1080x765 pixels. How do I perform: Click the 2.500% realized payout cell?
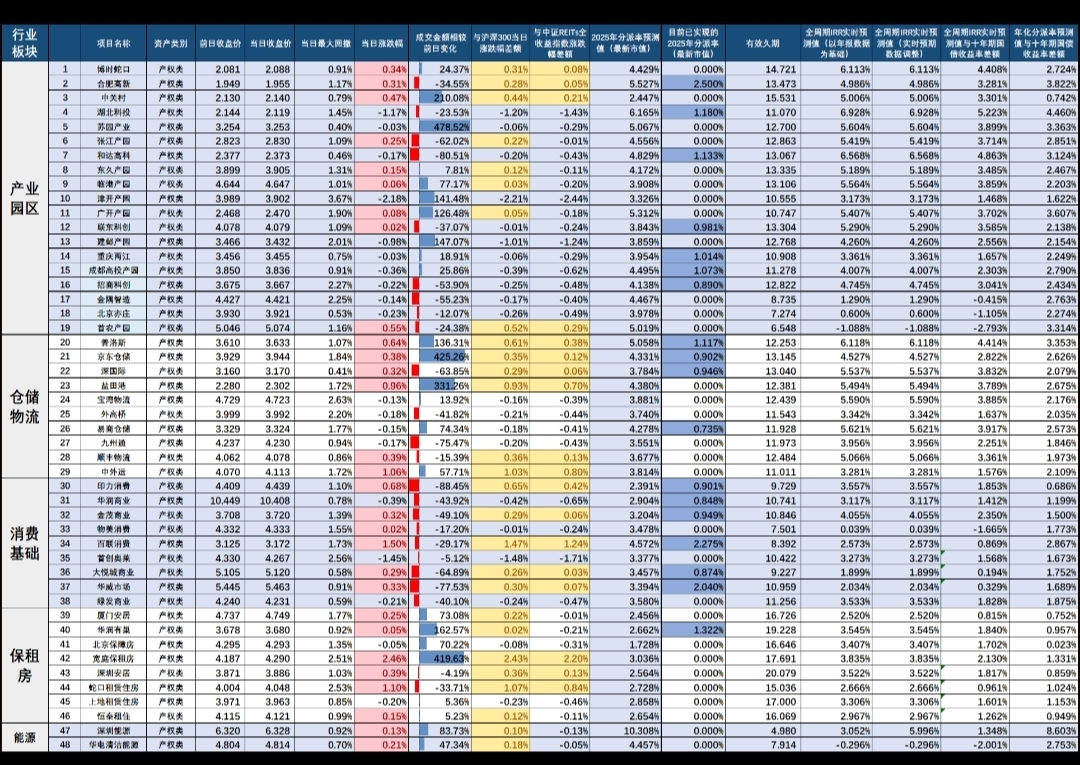[x=694, y=83]
